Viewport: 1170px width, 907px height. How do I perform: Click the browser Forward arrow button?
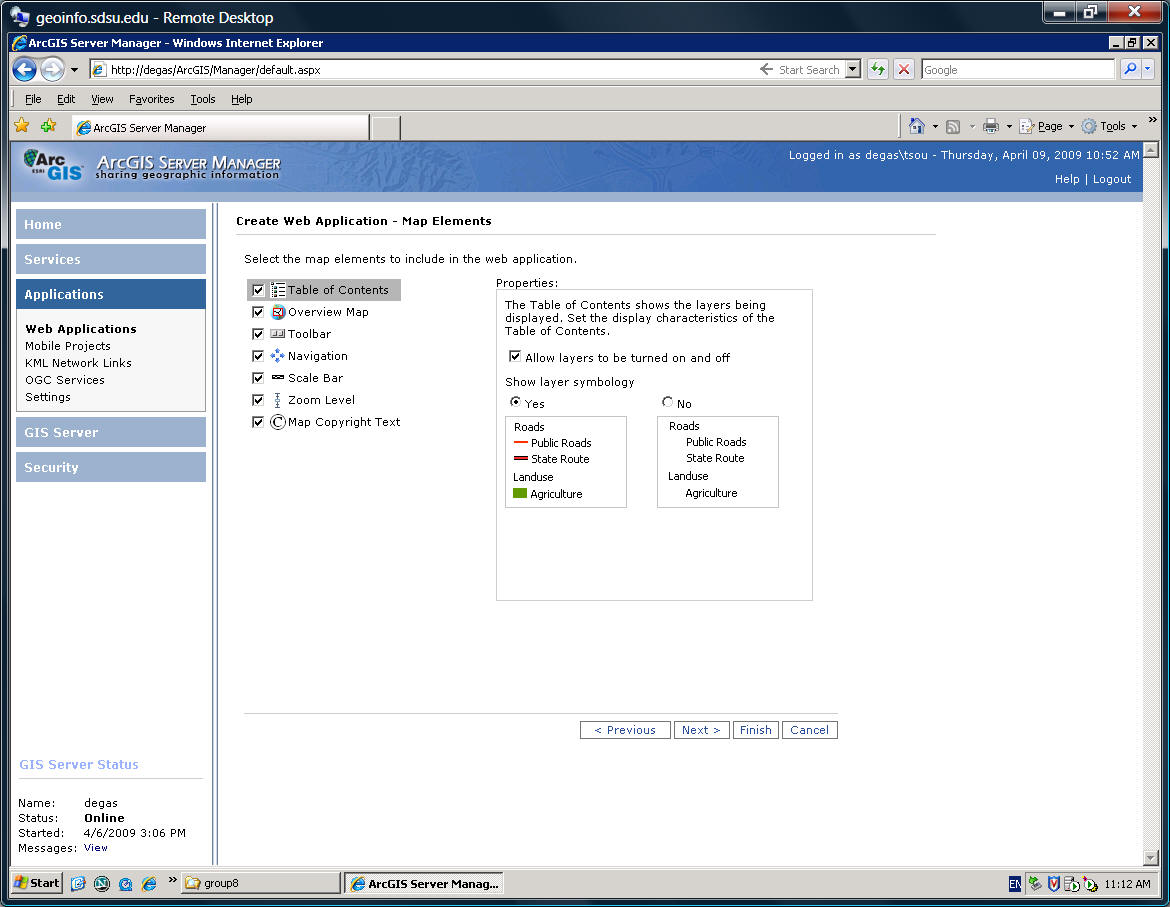click(52, 70)
